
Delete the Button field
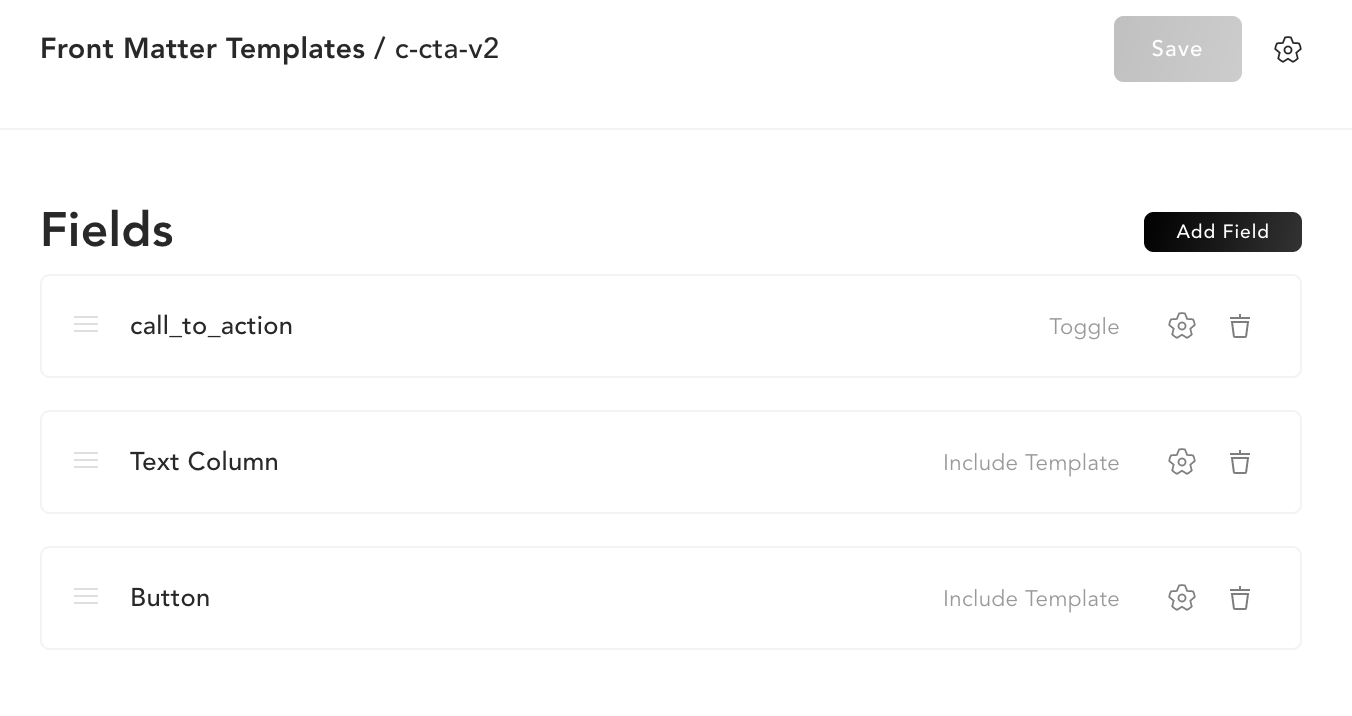point(1240,598)
